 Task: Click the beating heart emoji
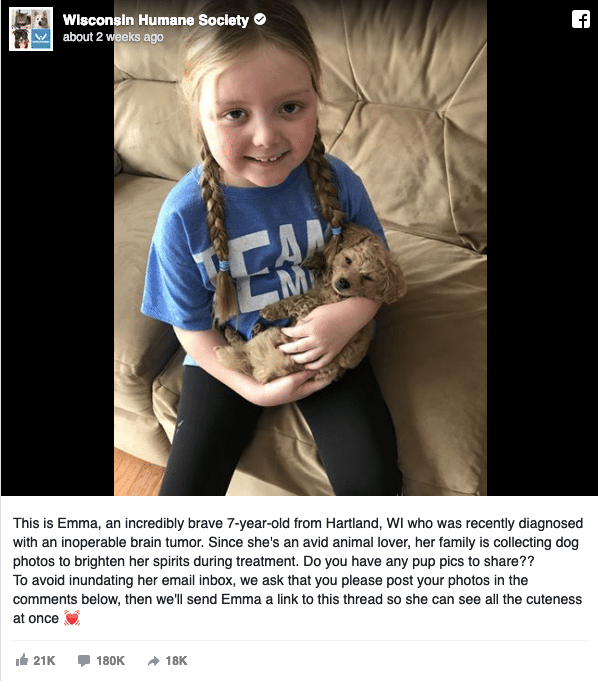[72, 618]
